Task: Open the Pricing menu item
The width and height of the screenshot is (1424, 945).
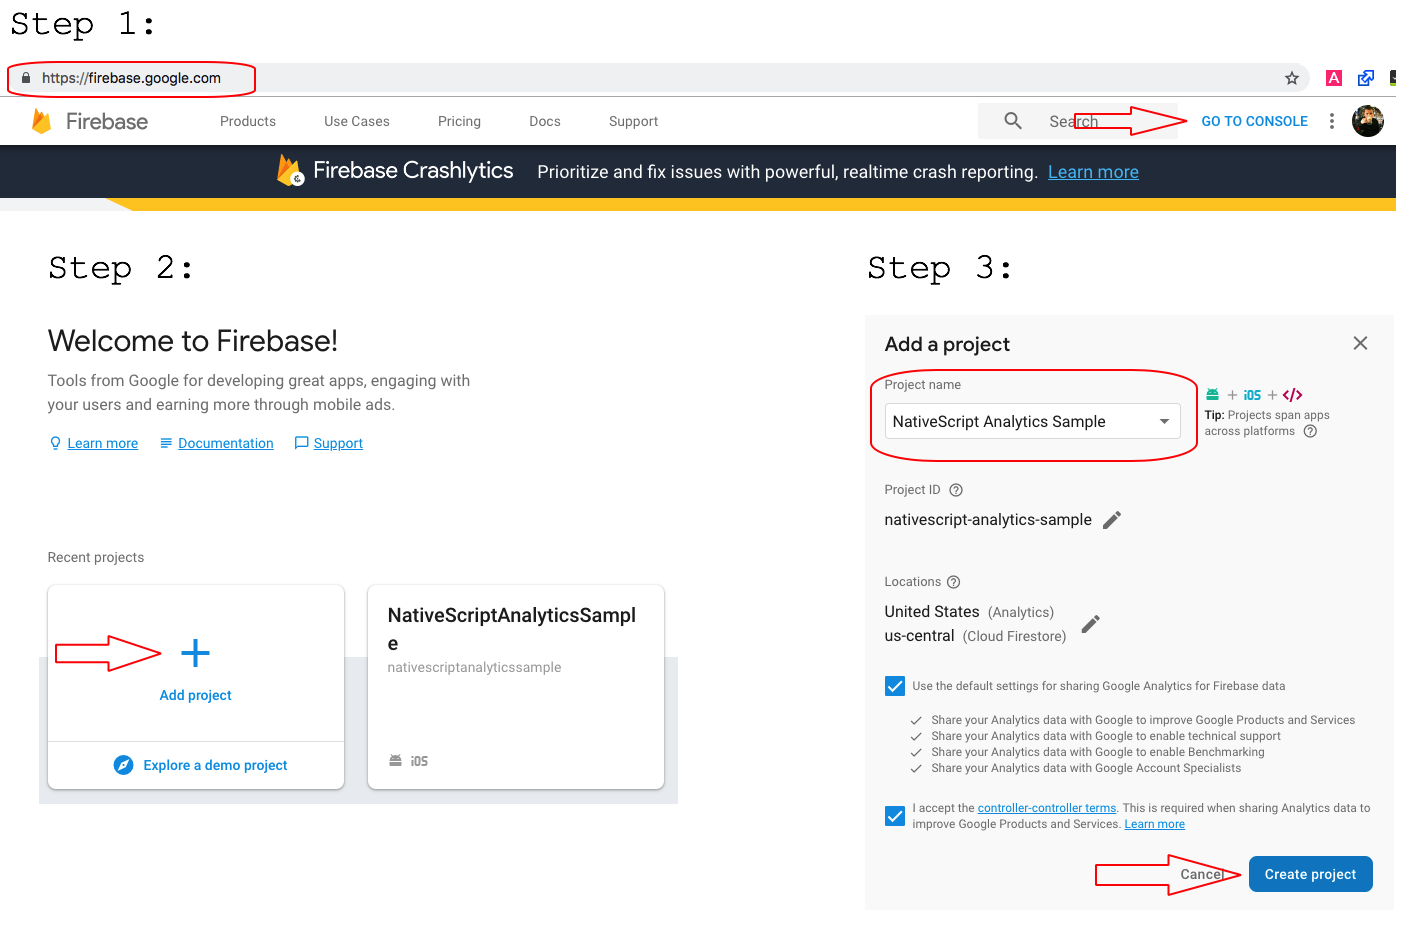Action: point(459,121)
